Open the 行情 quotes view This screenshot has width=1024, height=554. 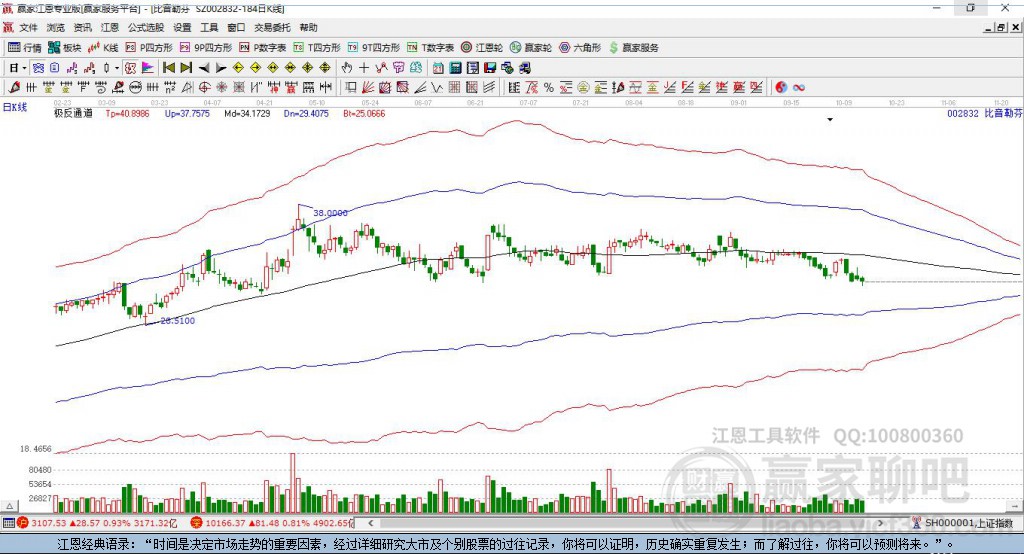pyautogui.click(x=25, y=48)
